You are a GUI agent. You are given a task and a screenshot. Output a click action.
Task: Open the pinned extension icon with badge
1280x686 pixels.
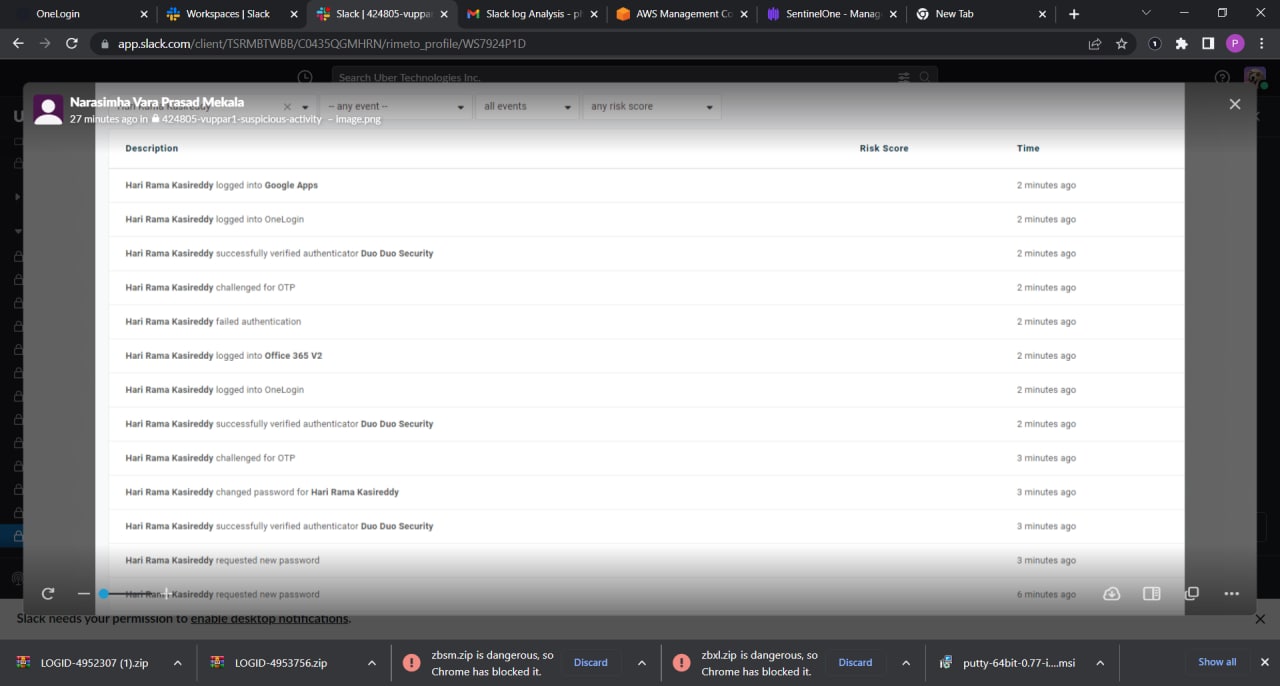[1155, 44]
